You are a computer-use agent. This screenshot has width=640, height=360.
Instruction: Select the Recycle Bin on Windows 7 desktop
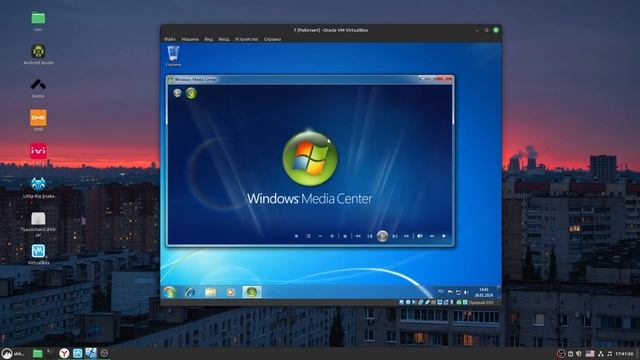point(173,56)
